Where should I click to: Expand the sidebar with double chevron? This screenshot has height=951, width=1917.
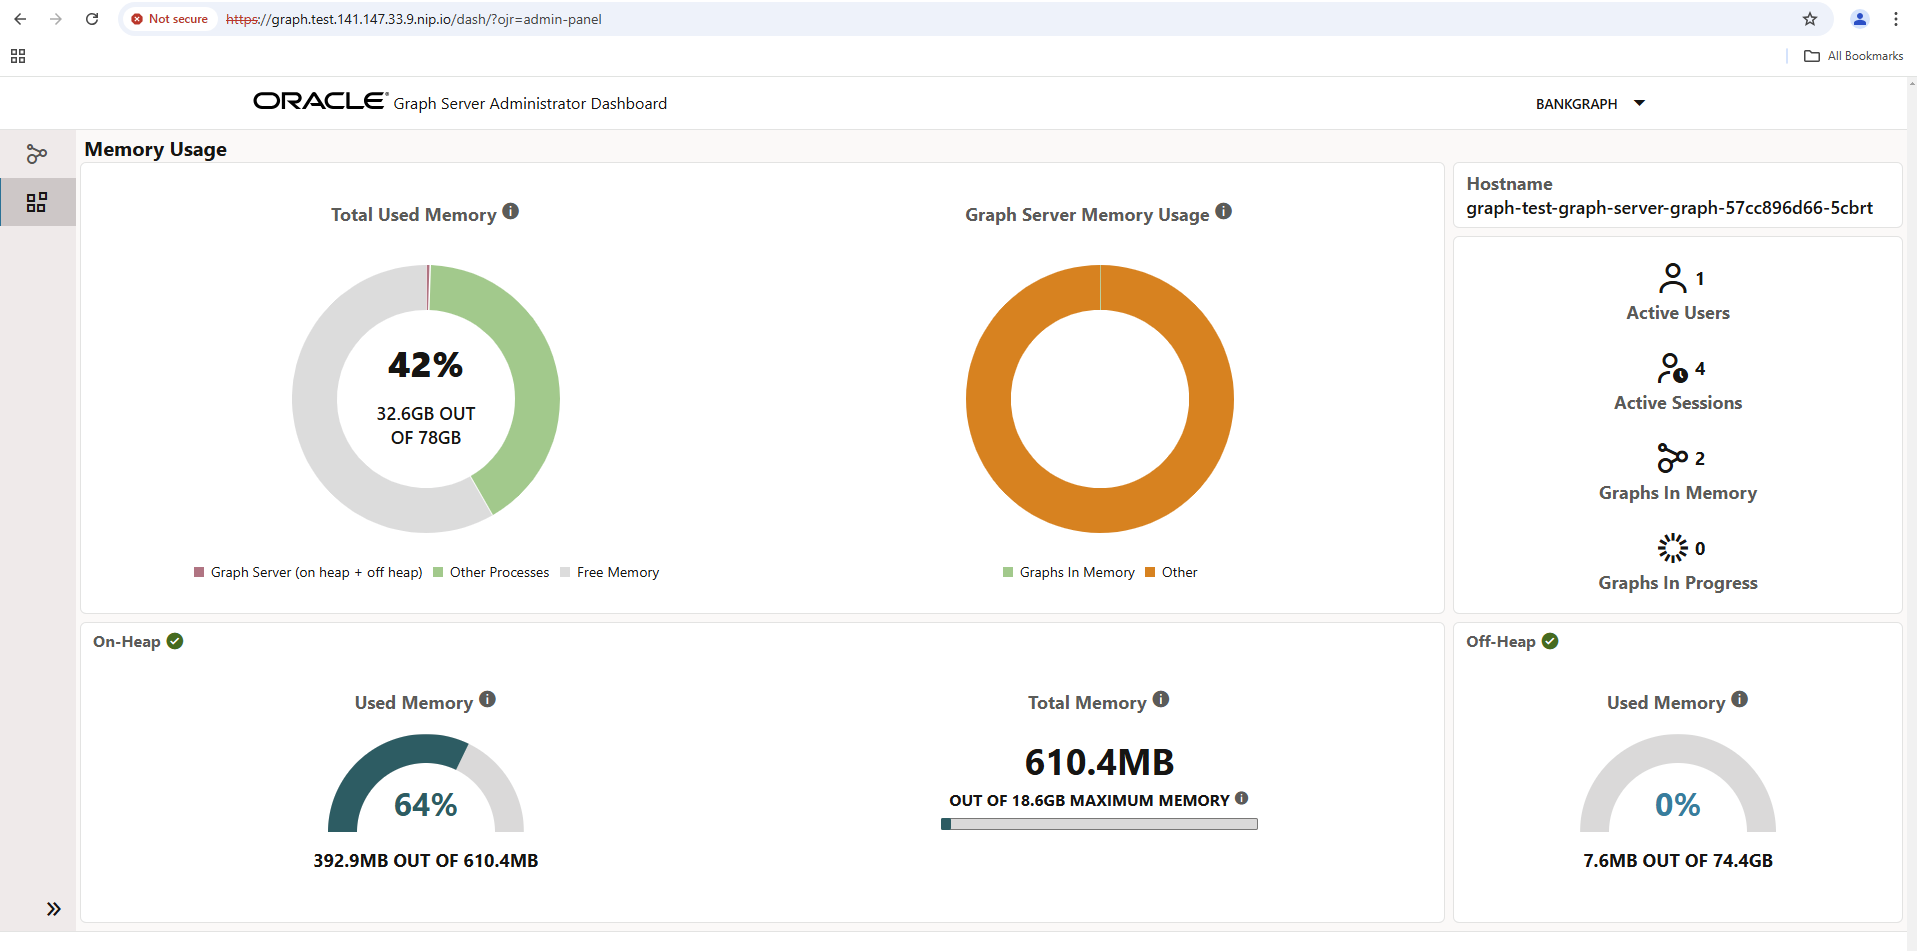click(54, 909)
